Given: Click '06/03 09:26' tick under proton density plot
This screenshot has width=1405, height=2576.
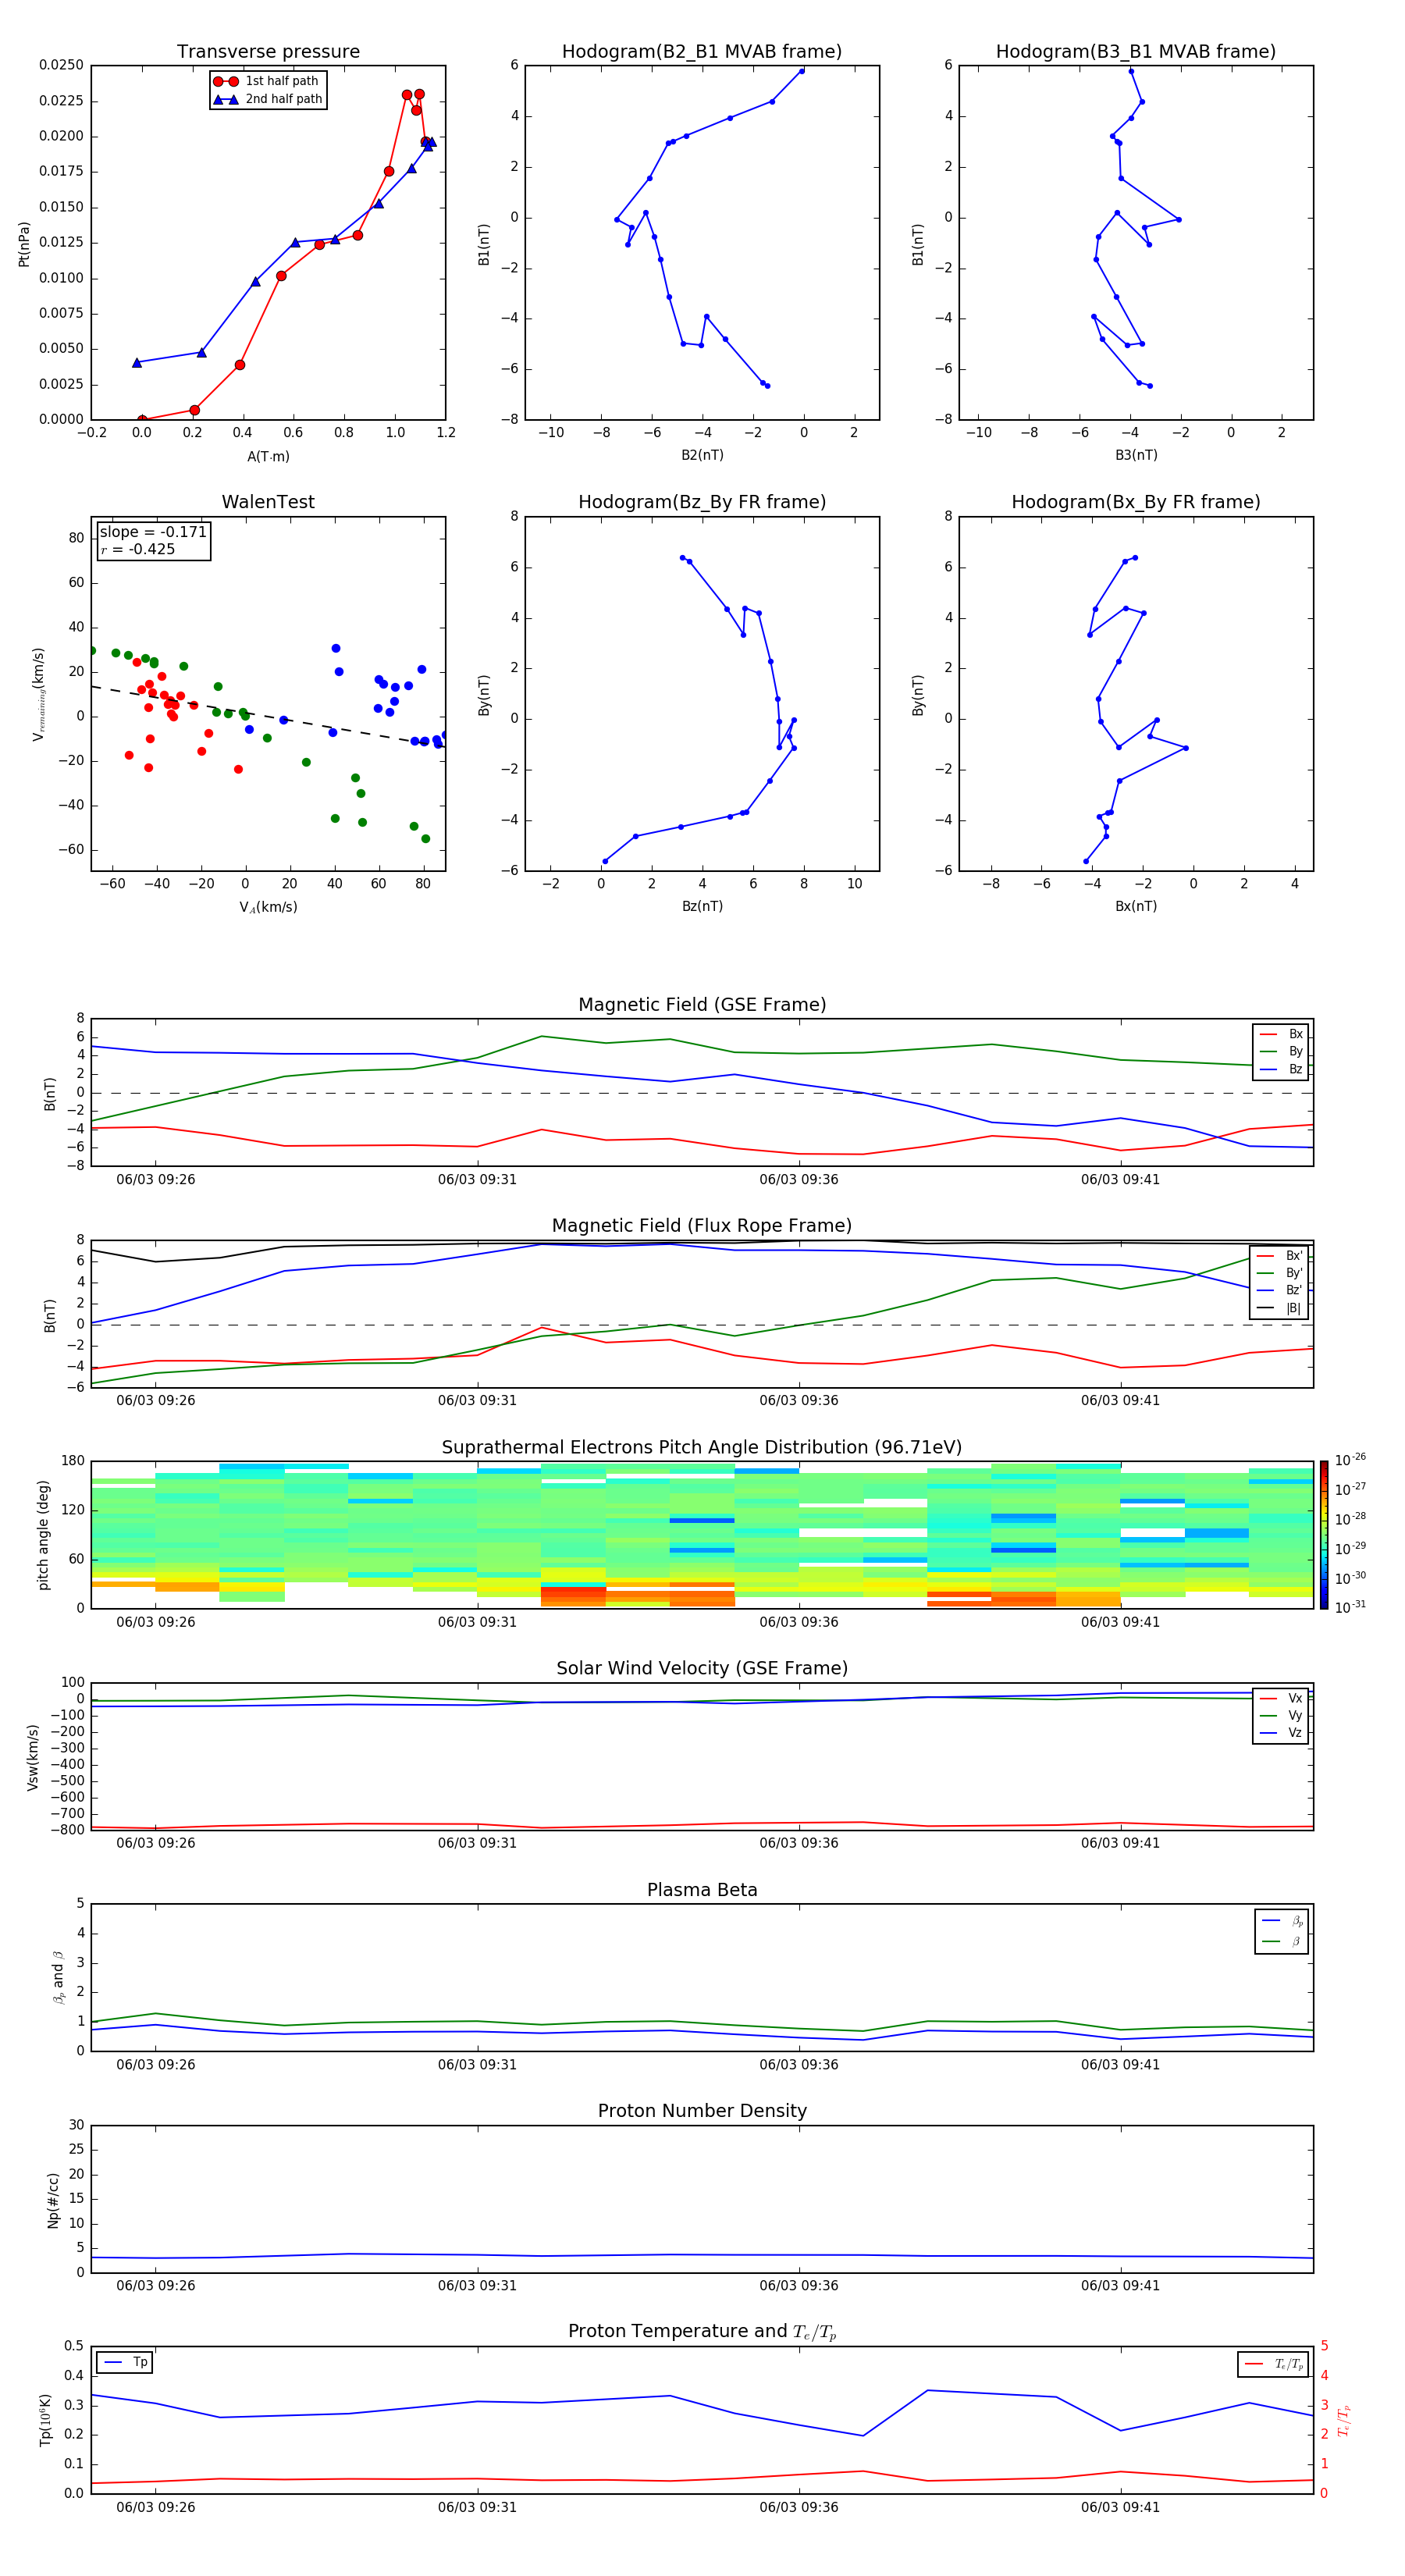Looking at the screenshot, I should 156,2285.
